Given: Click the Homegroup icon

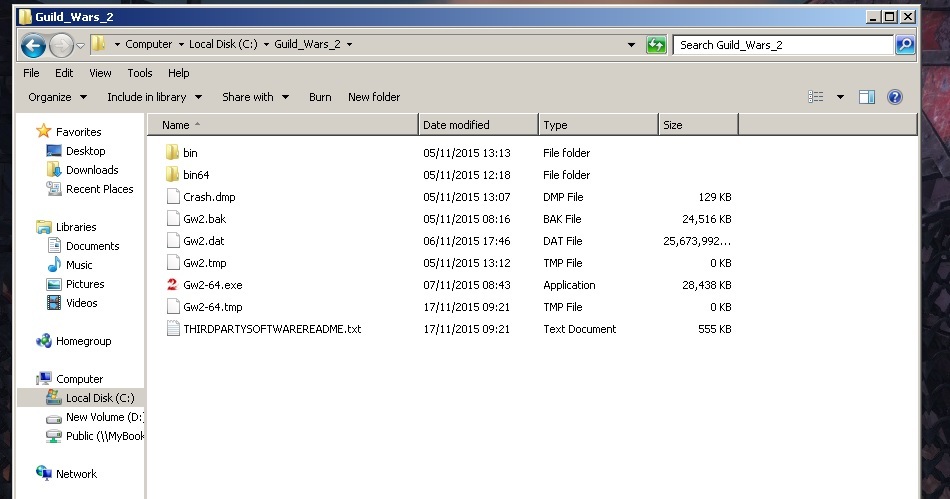Looking at the screenshot, I should point(44,341).
